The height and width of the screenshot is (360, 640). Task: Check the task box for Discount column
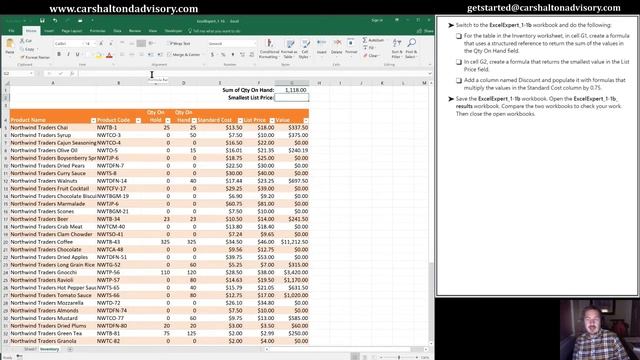pos(459,80)
